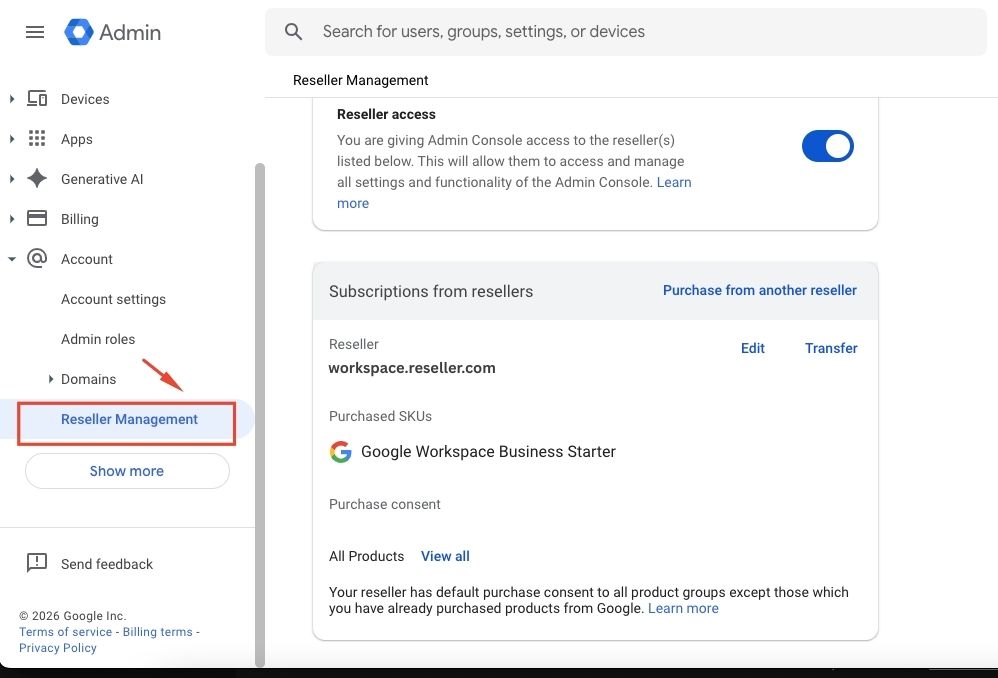Disable the Reseller access toggle
Viewport: 998px width, 678px height.
point(828,145)
